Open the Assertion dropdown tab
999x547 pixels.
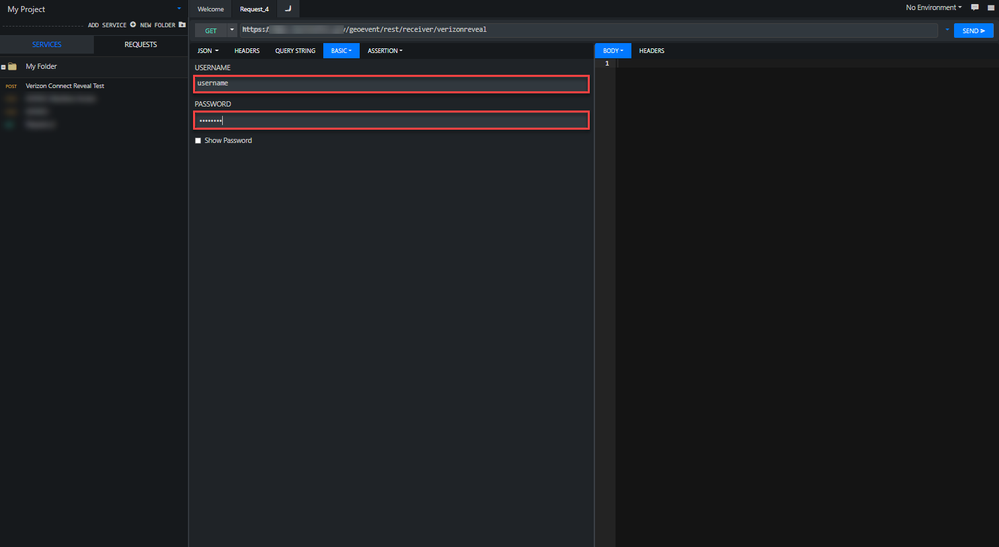pos(385,51)
